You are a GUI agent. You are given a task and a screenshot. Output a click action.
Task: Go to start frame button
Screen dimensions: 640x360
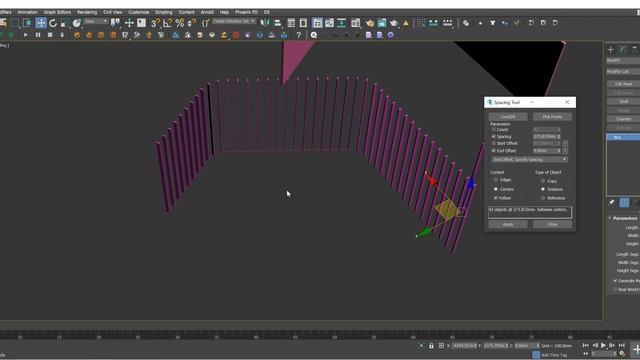click(586, 345)
